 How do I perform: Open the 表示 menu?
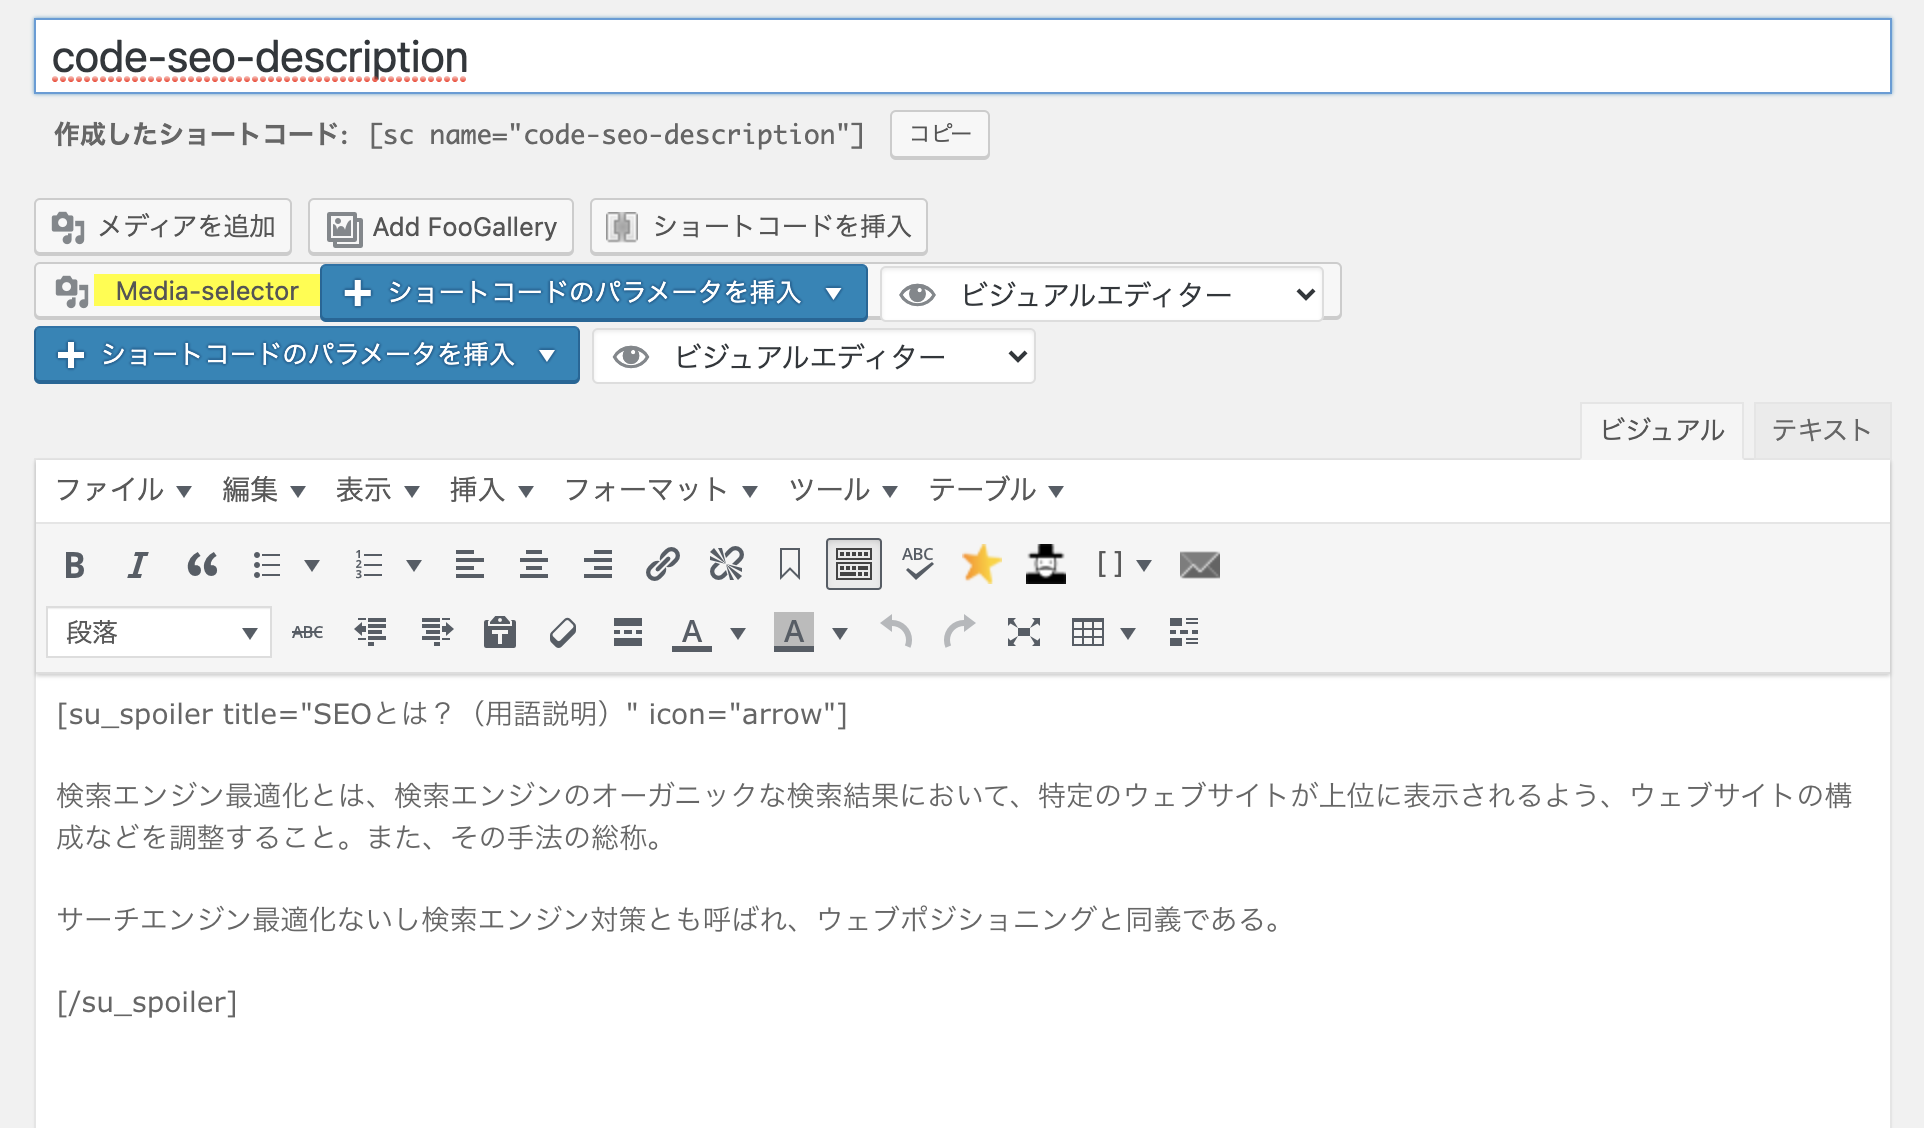(377, 490)
